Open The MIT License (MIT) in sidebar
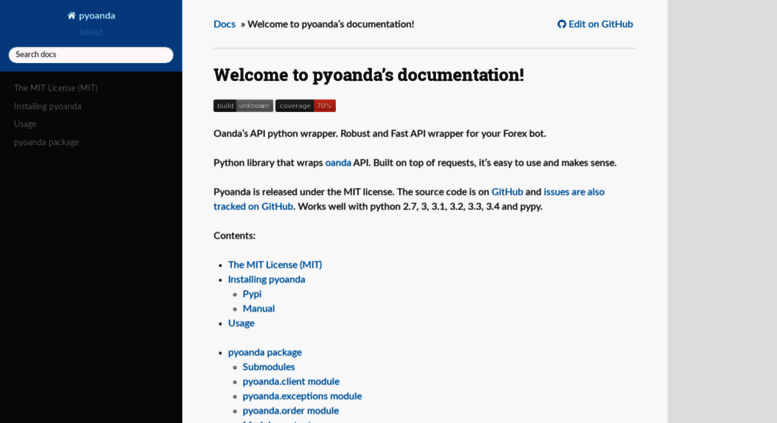This screenshot has width=777, height=423. point(56,88)
